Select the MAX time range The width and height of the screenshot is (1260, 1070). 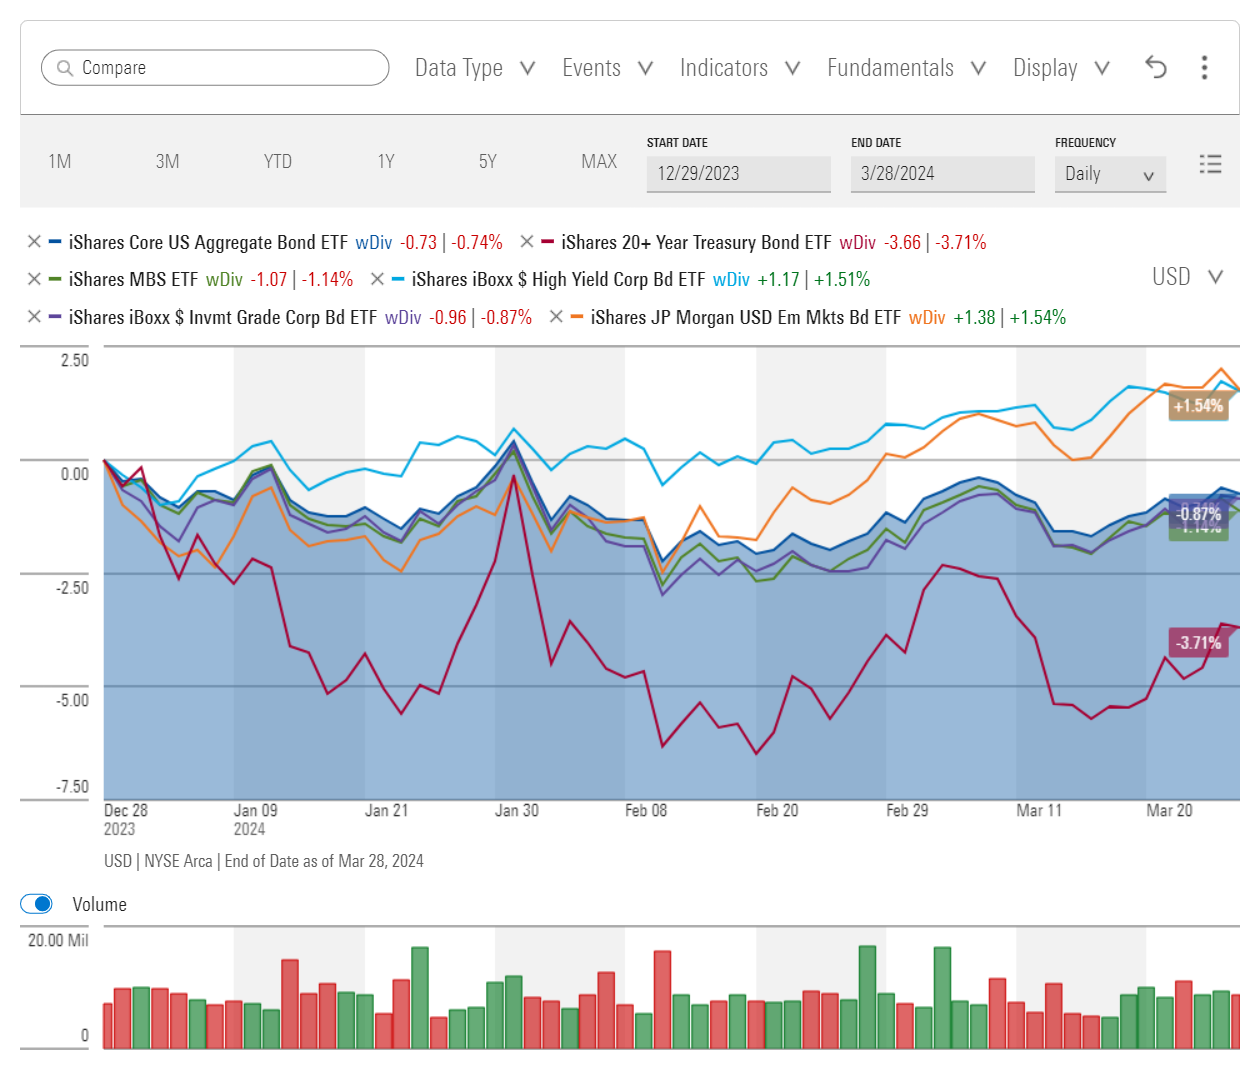click(599, 161)
